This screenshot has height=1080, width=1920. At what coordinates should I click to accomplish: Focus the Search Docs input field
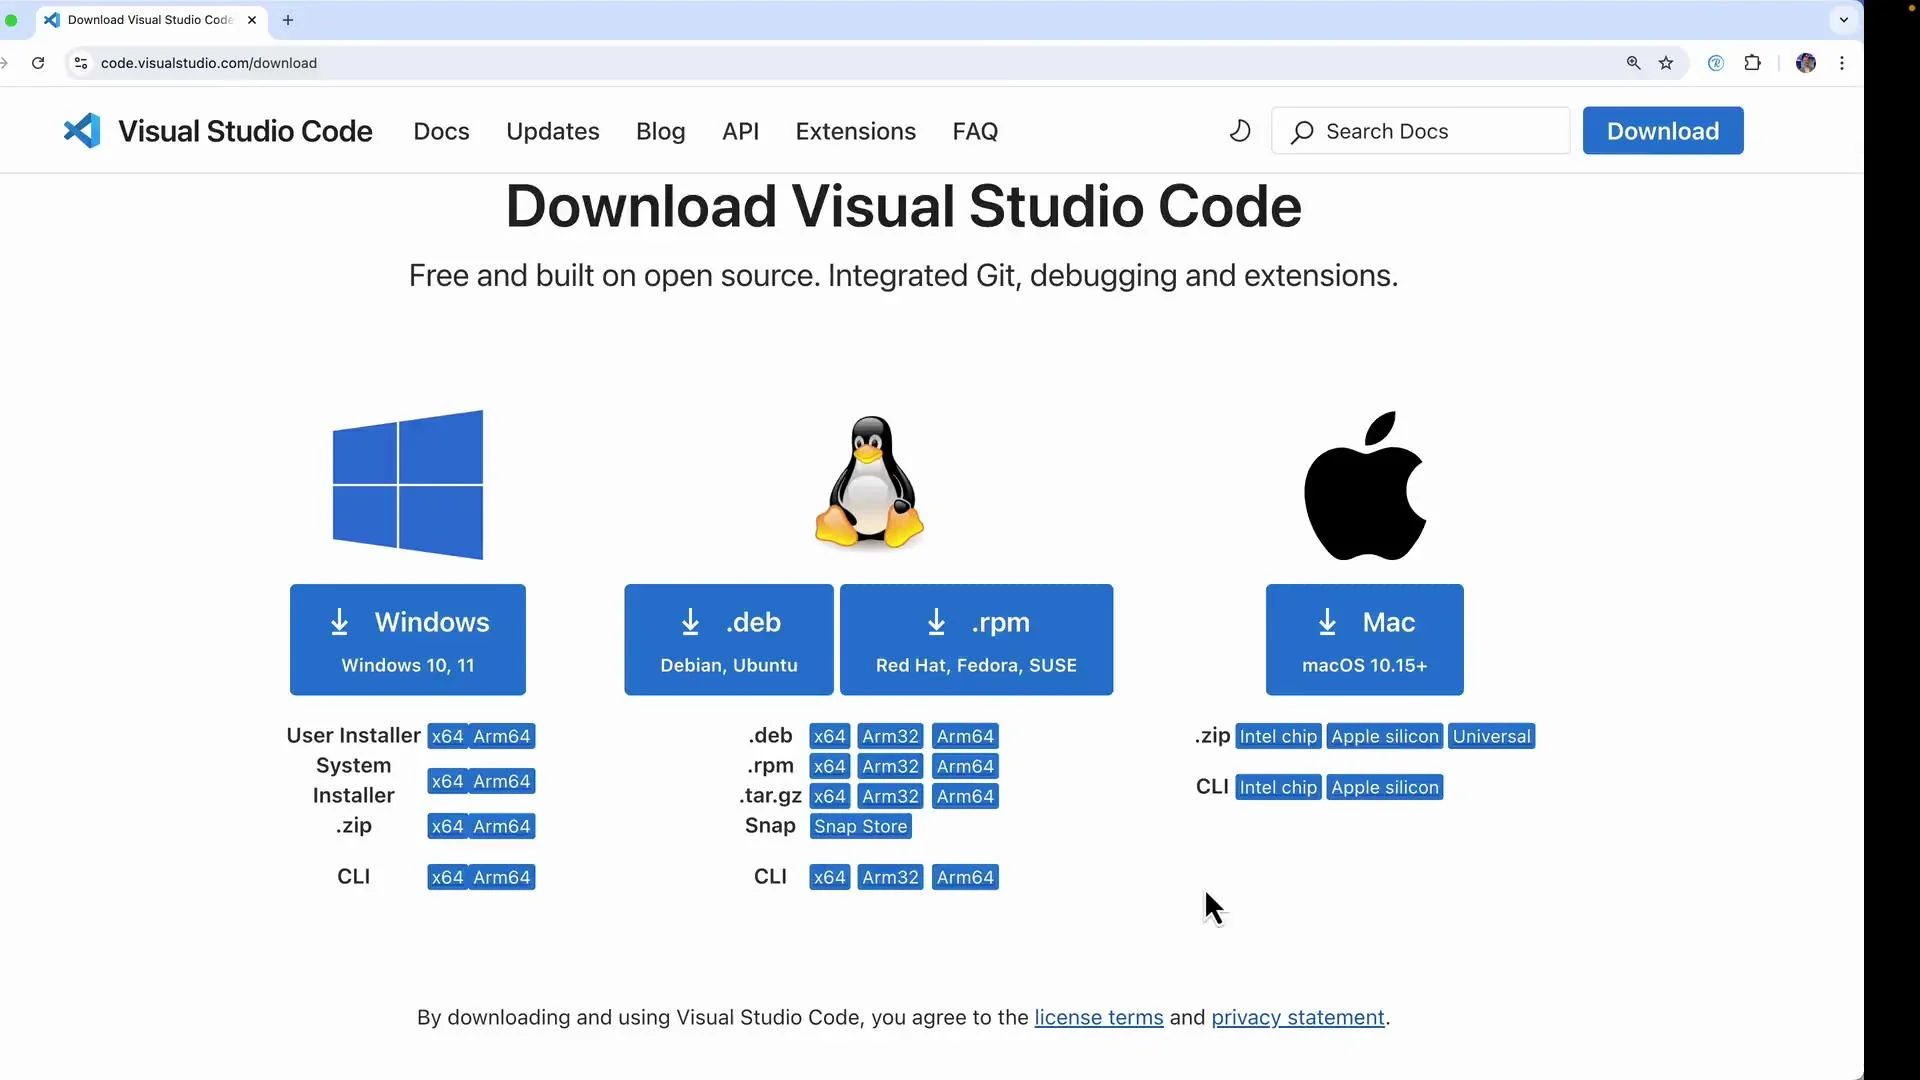pos(1421,131)
